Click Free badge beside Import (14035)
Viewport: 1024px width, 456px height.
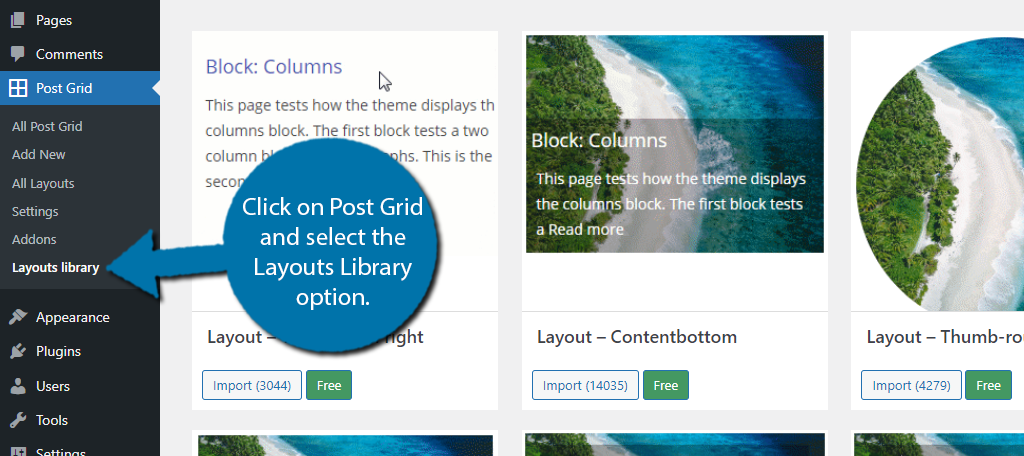pos(665,385)
